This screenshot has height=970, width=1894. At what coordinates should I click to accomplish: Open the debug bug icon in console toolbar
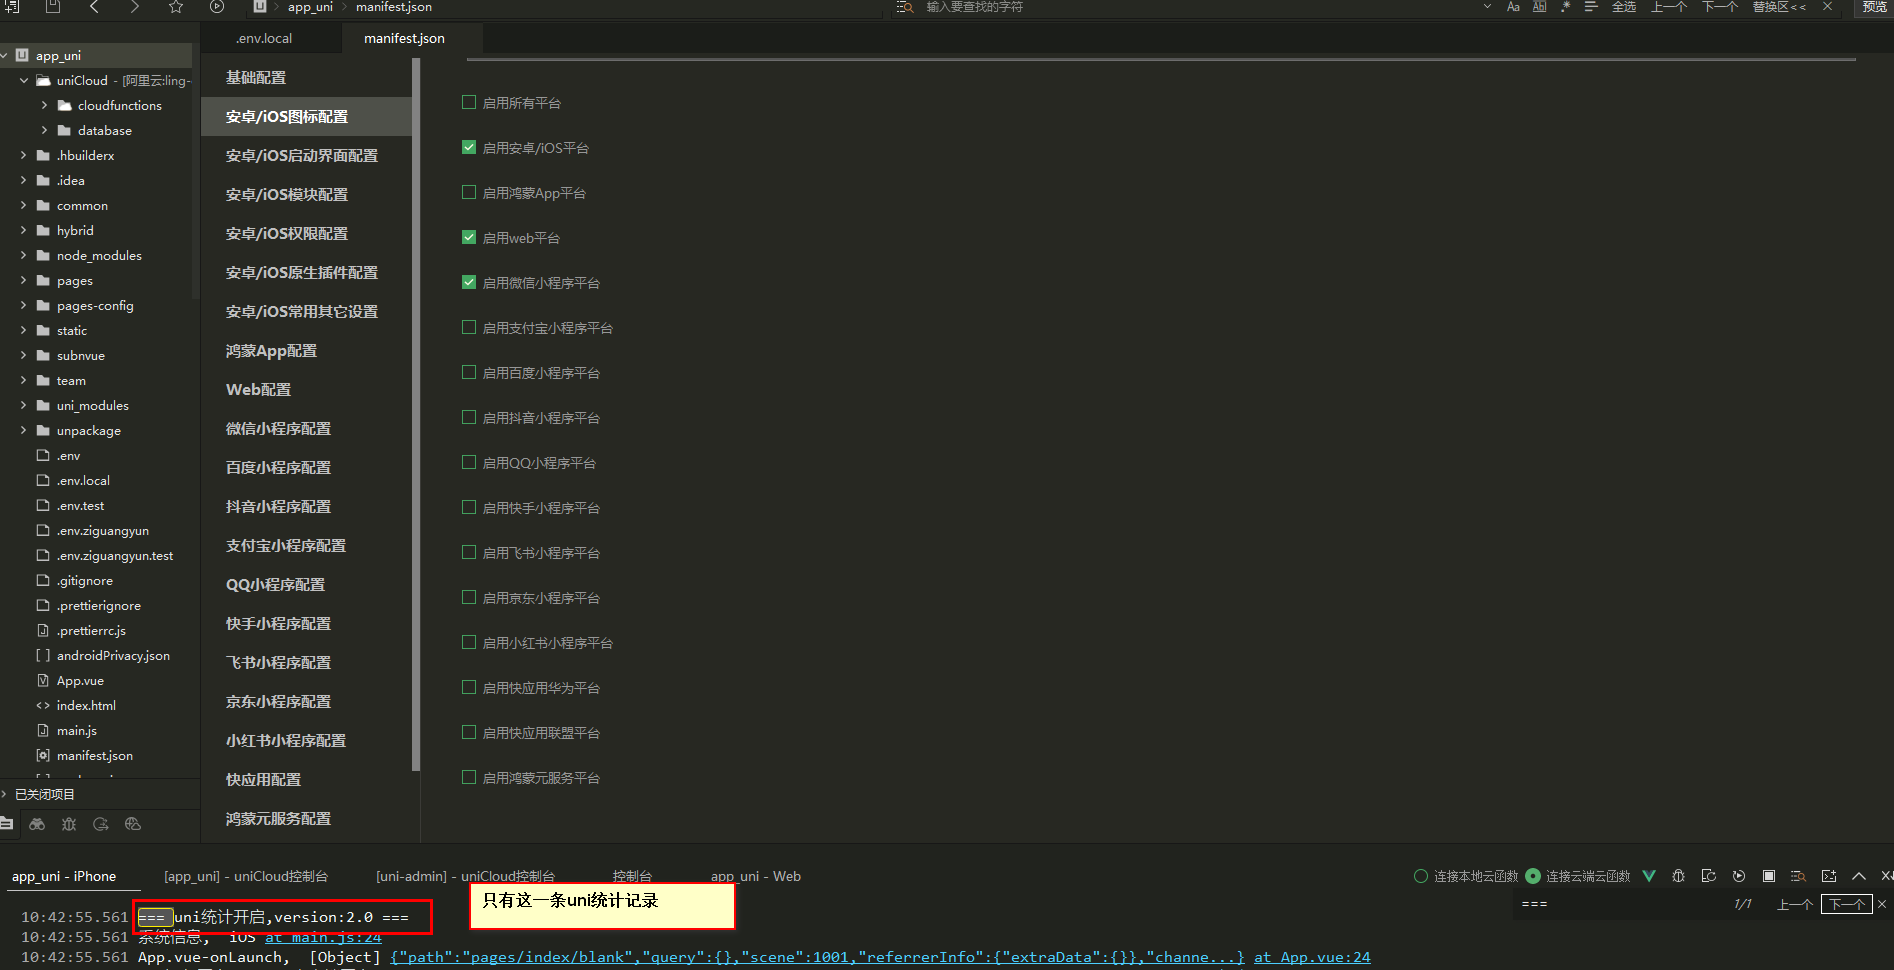coord(1678,876)
